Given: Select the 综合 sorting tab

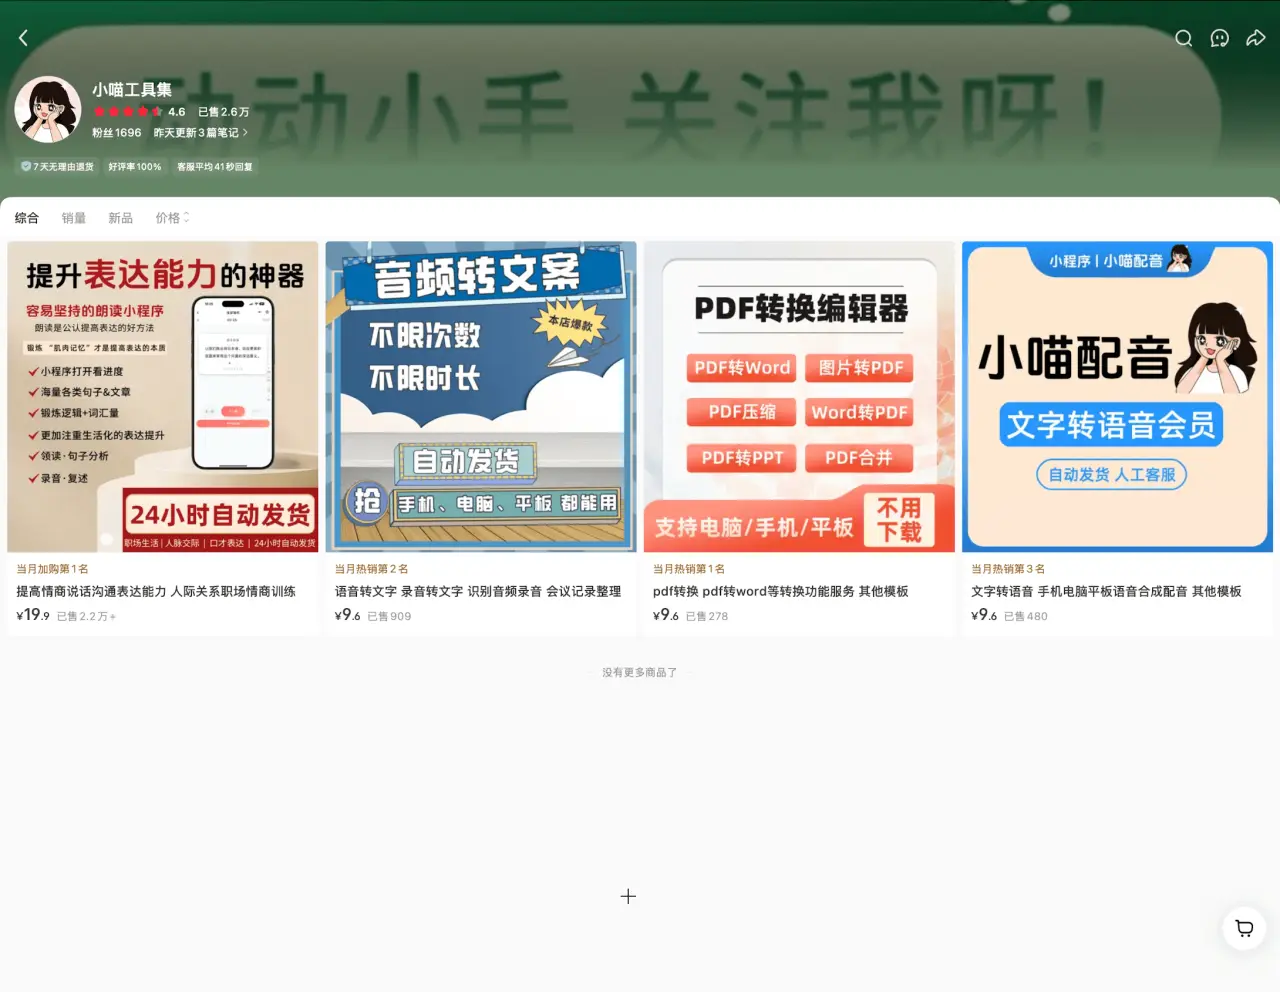Looking at the screenshot, I should (x=27, y=218).
